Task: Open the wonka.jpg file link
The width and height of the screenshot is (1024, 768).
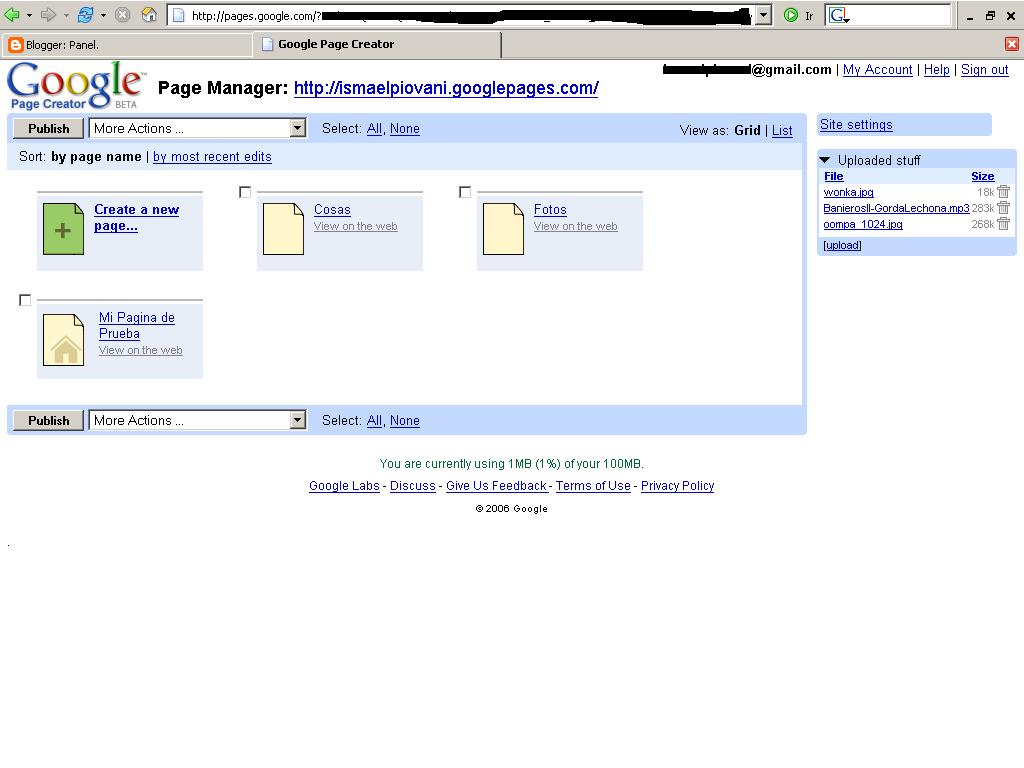Action: 848,192
